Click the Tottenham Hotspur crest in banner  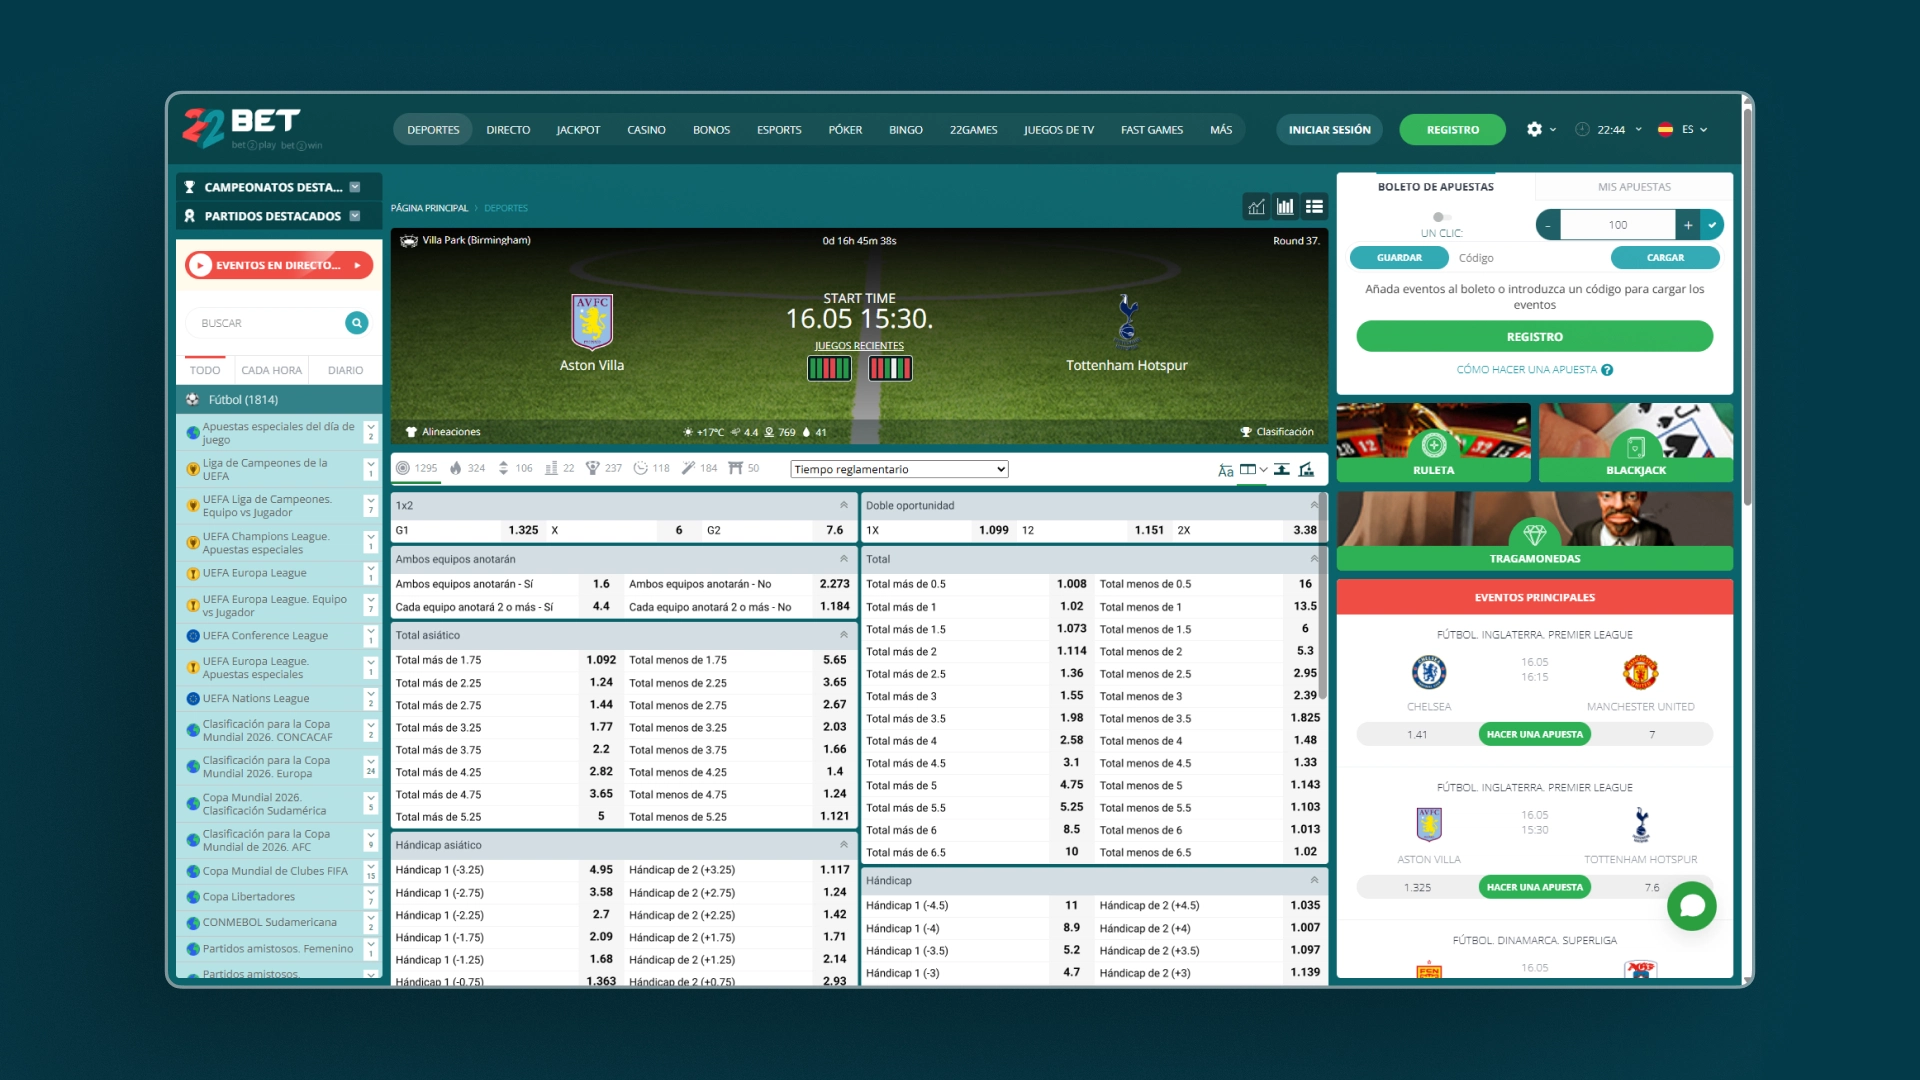pos(1127,322)
